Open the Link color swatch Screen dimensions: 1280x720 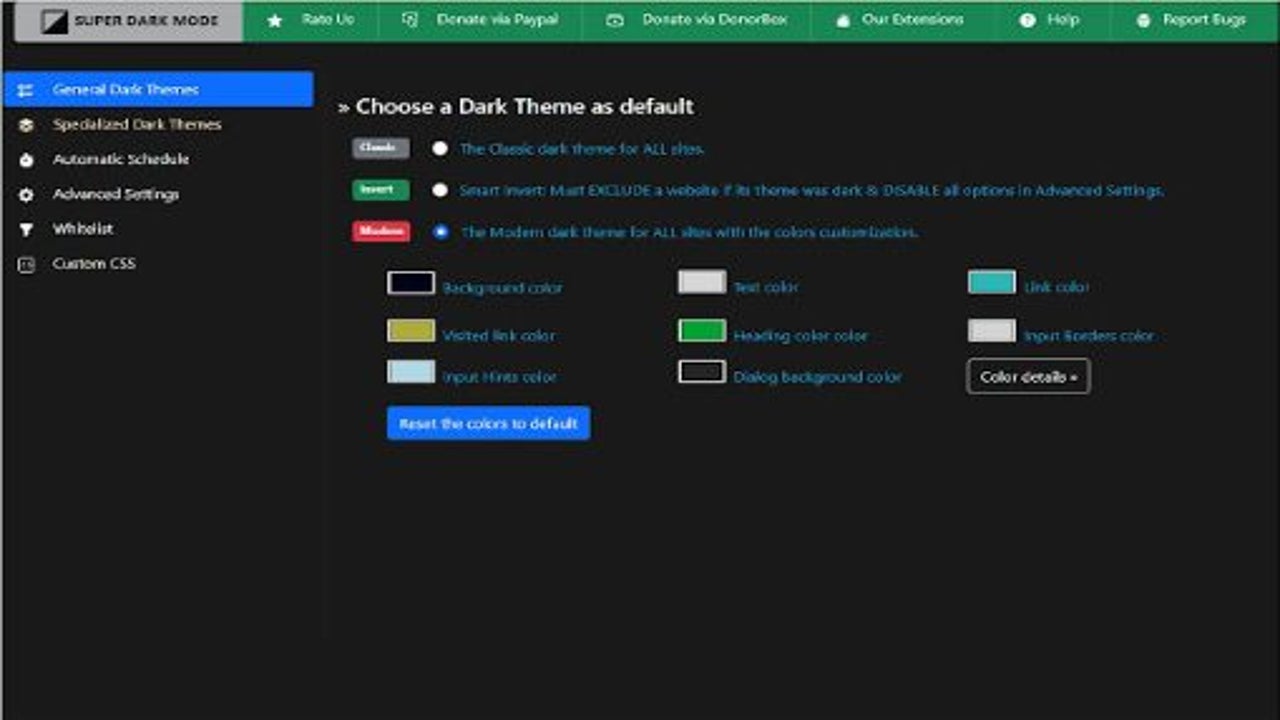click(x=992, y=282)
